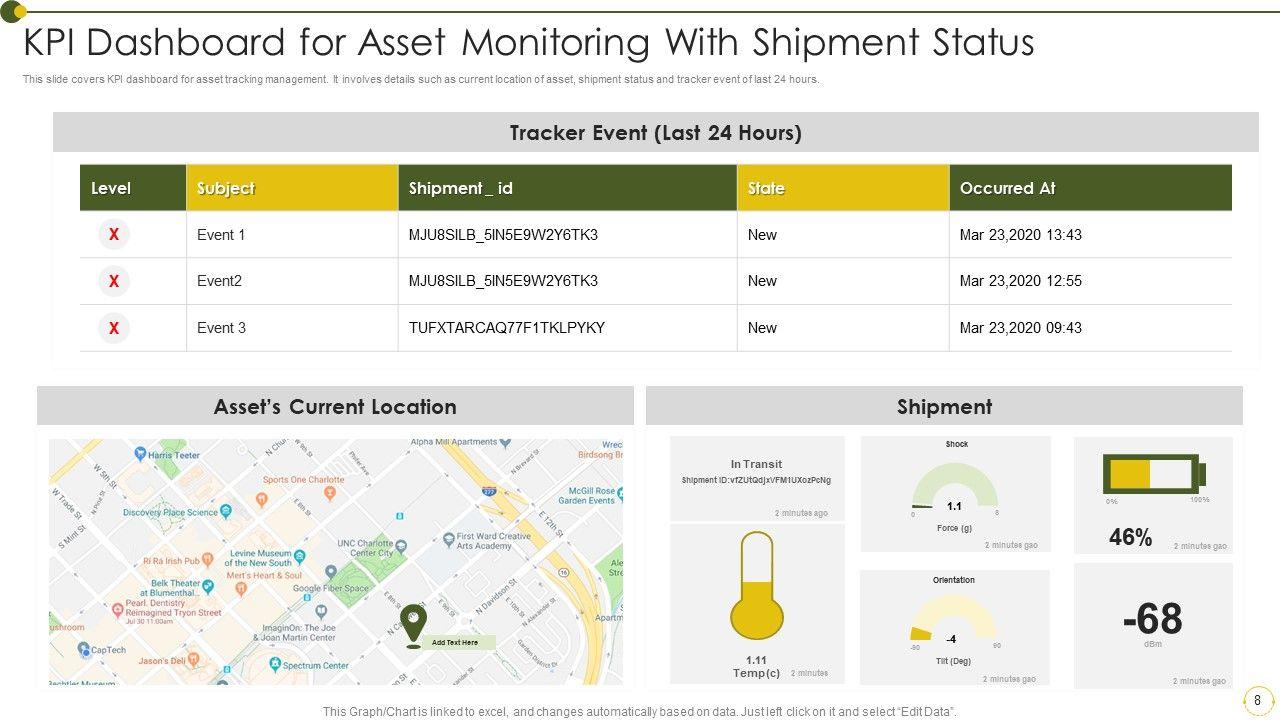Image resolution: width=1280 pixels, height=720 pixels.
Task: Click the Shipment_id column header
Action: pos(461,188)
